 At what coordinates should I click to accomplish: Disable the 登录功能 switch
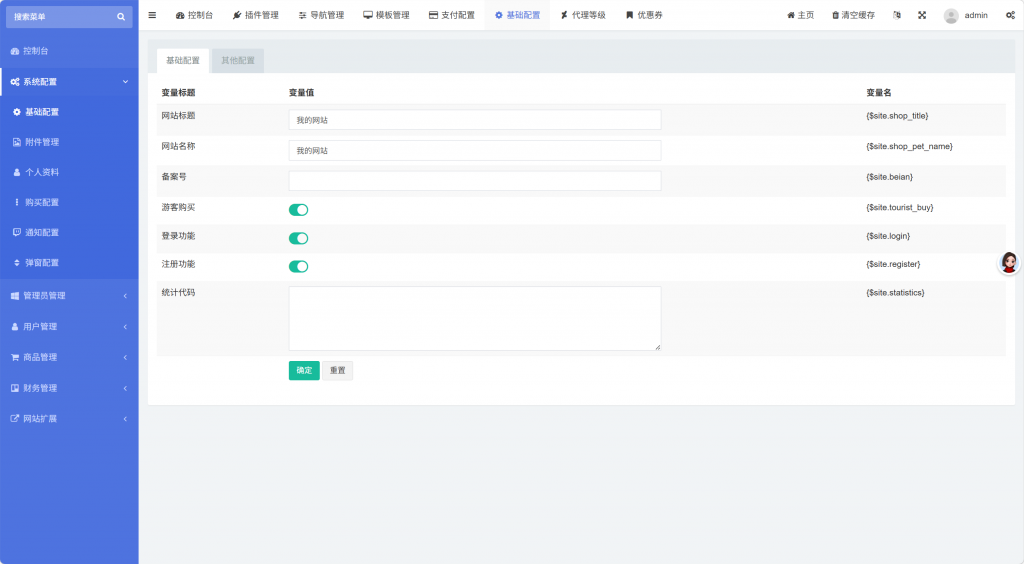click(x=298, y=238)
